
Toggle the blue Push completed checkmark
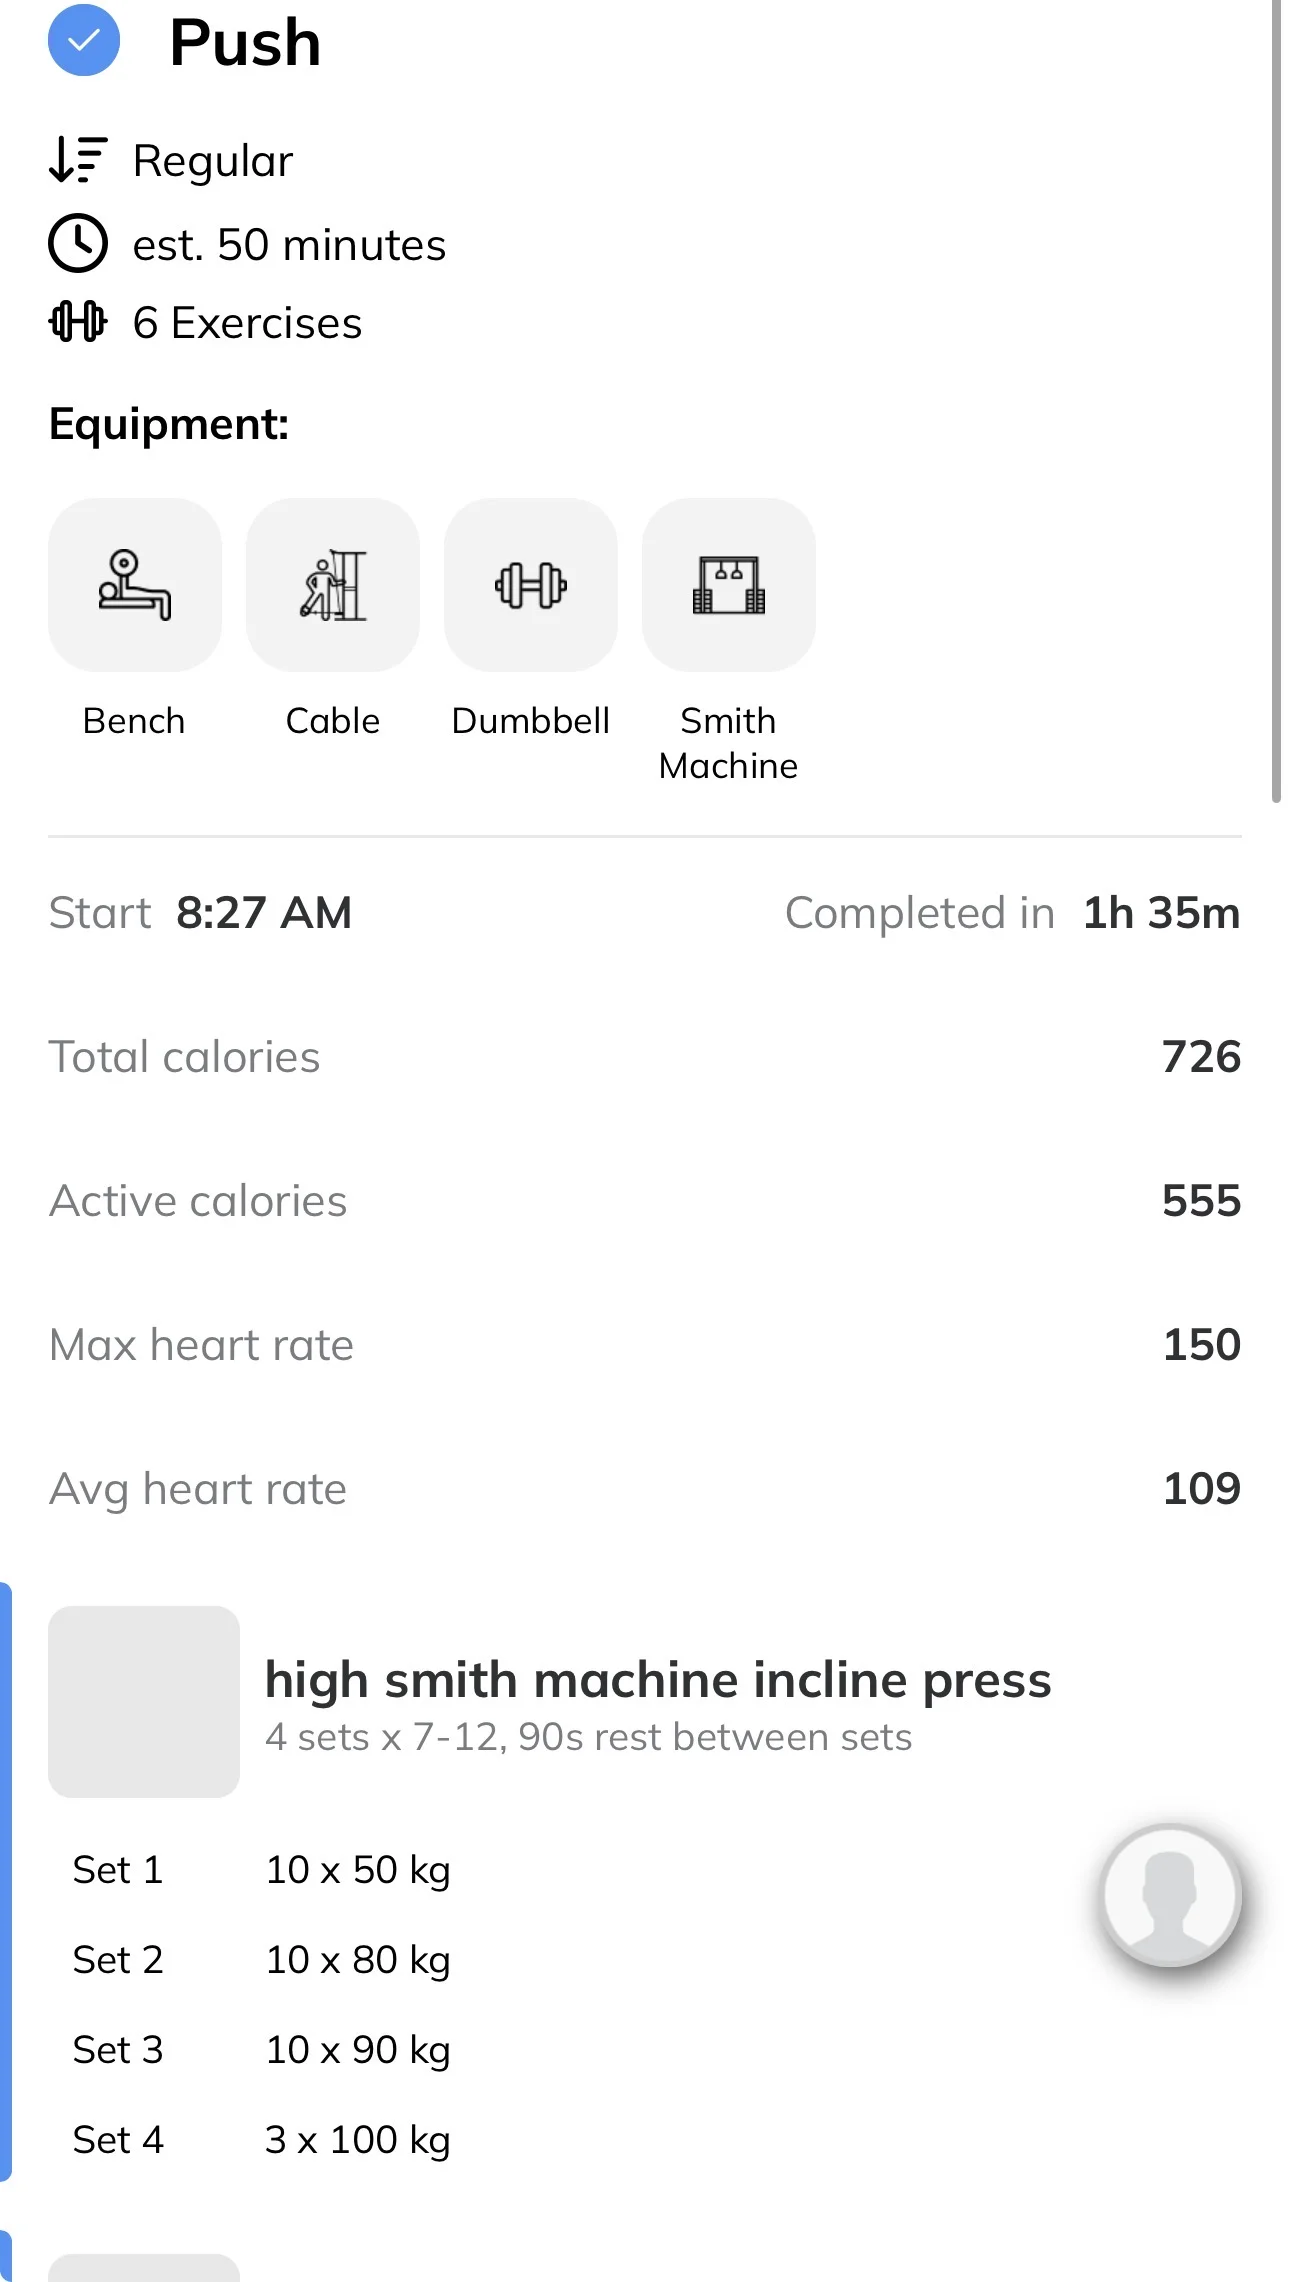coord(84,40)
